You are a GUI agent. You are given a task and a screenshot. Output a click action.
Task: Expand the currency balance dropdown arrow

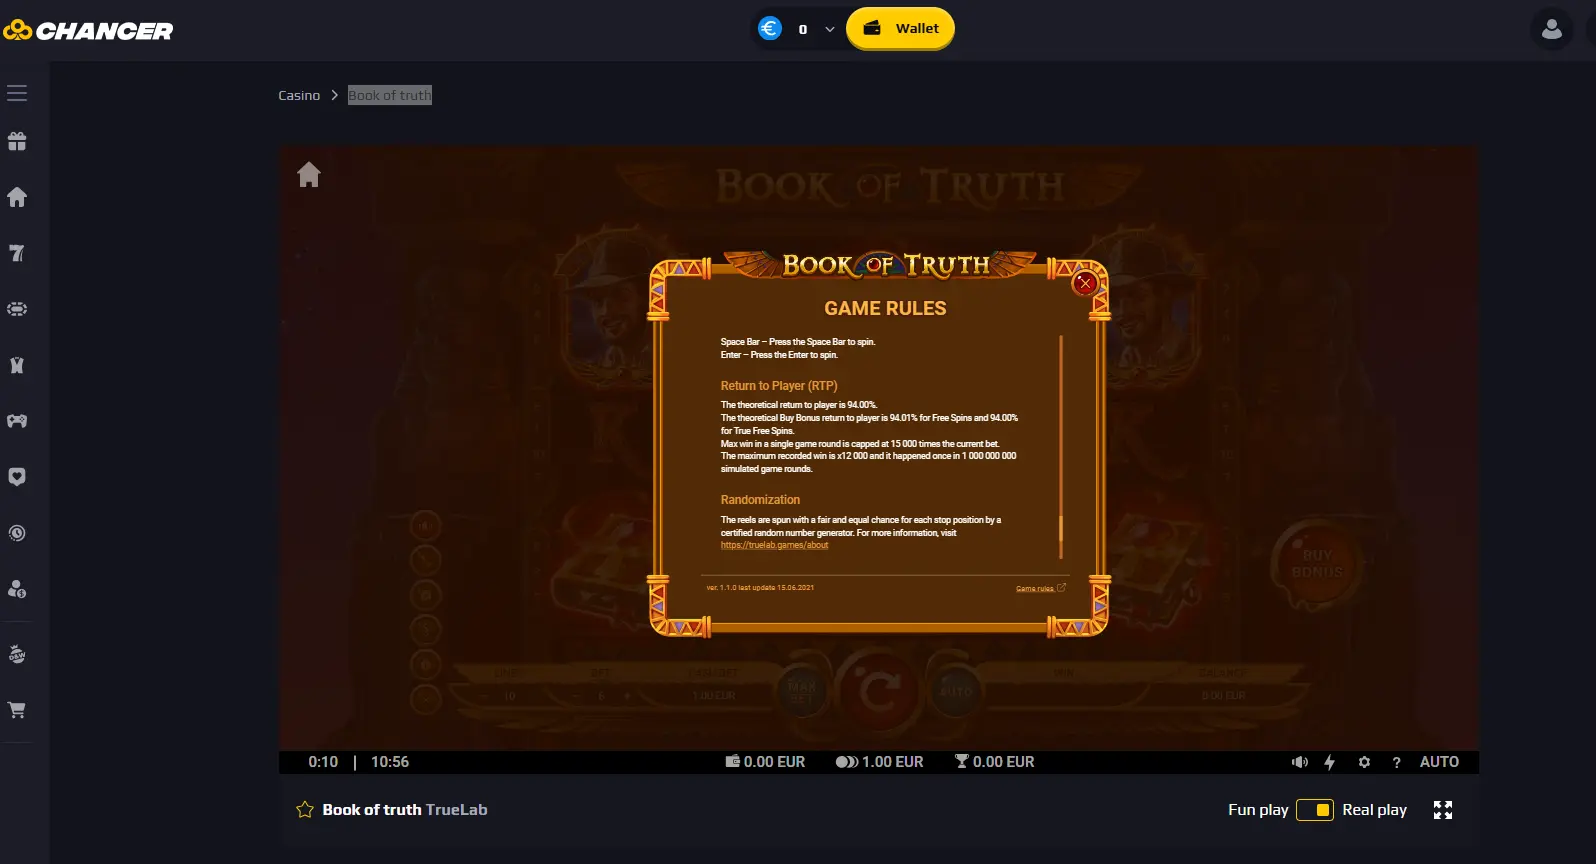click(x=829, y=29)
